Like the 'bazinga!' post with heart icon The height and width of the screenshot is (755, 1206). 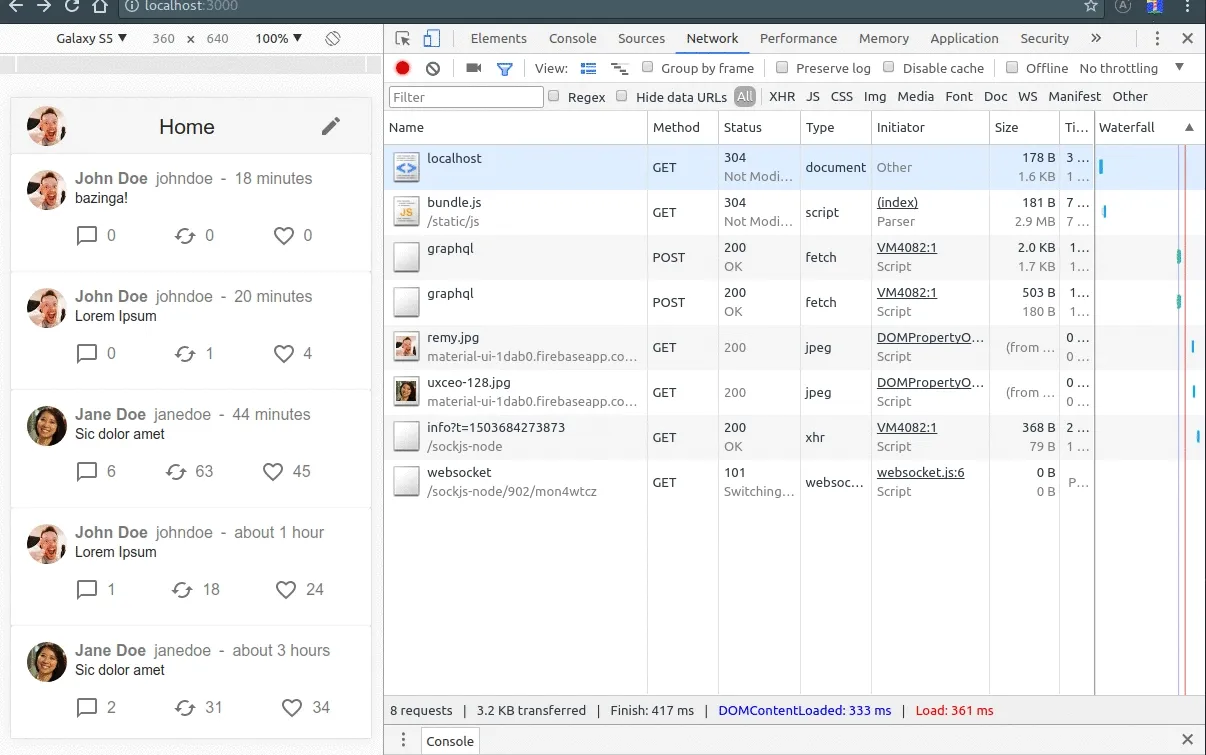284,236
